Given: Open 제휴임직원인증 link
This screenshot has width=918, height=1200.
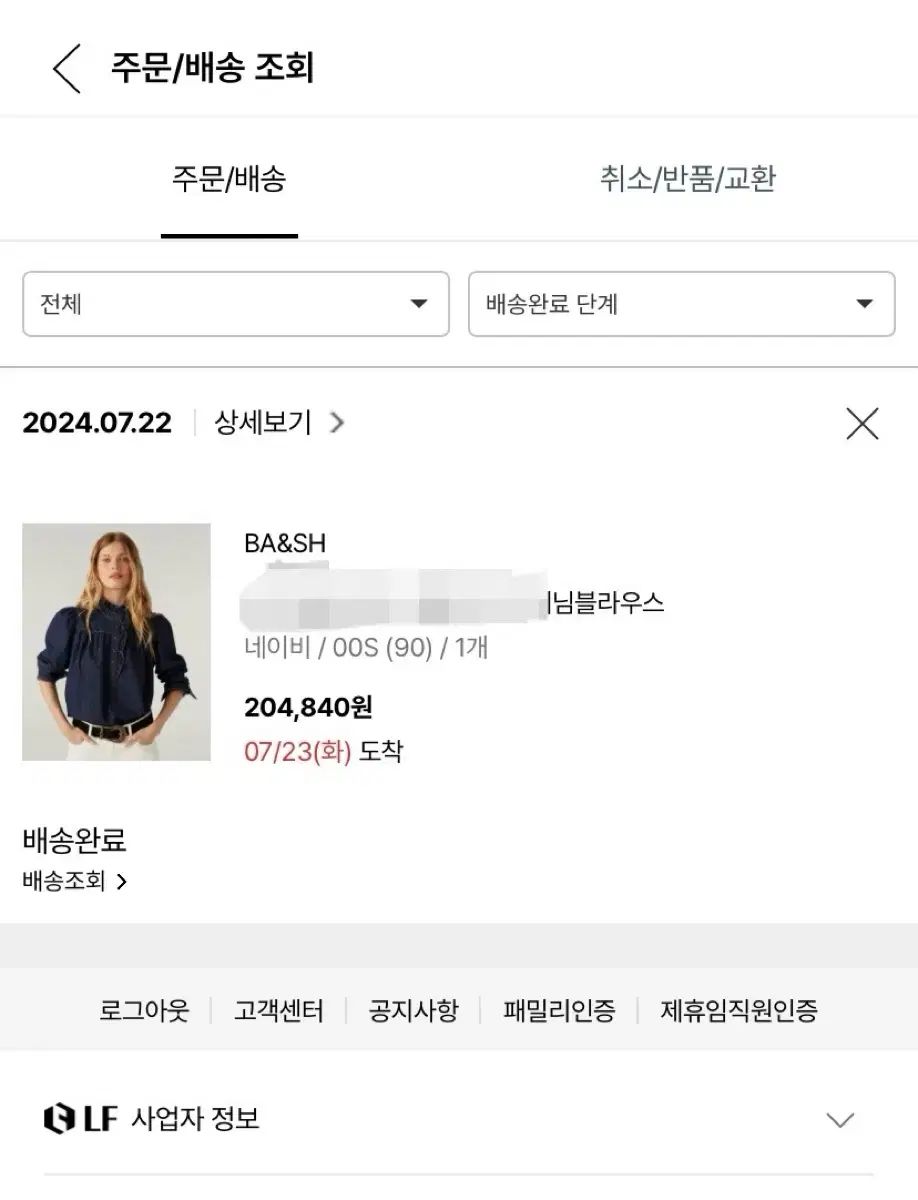Looking at the screenshot, I should (x=739, y=1010).
